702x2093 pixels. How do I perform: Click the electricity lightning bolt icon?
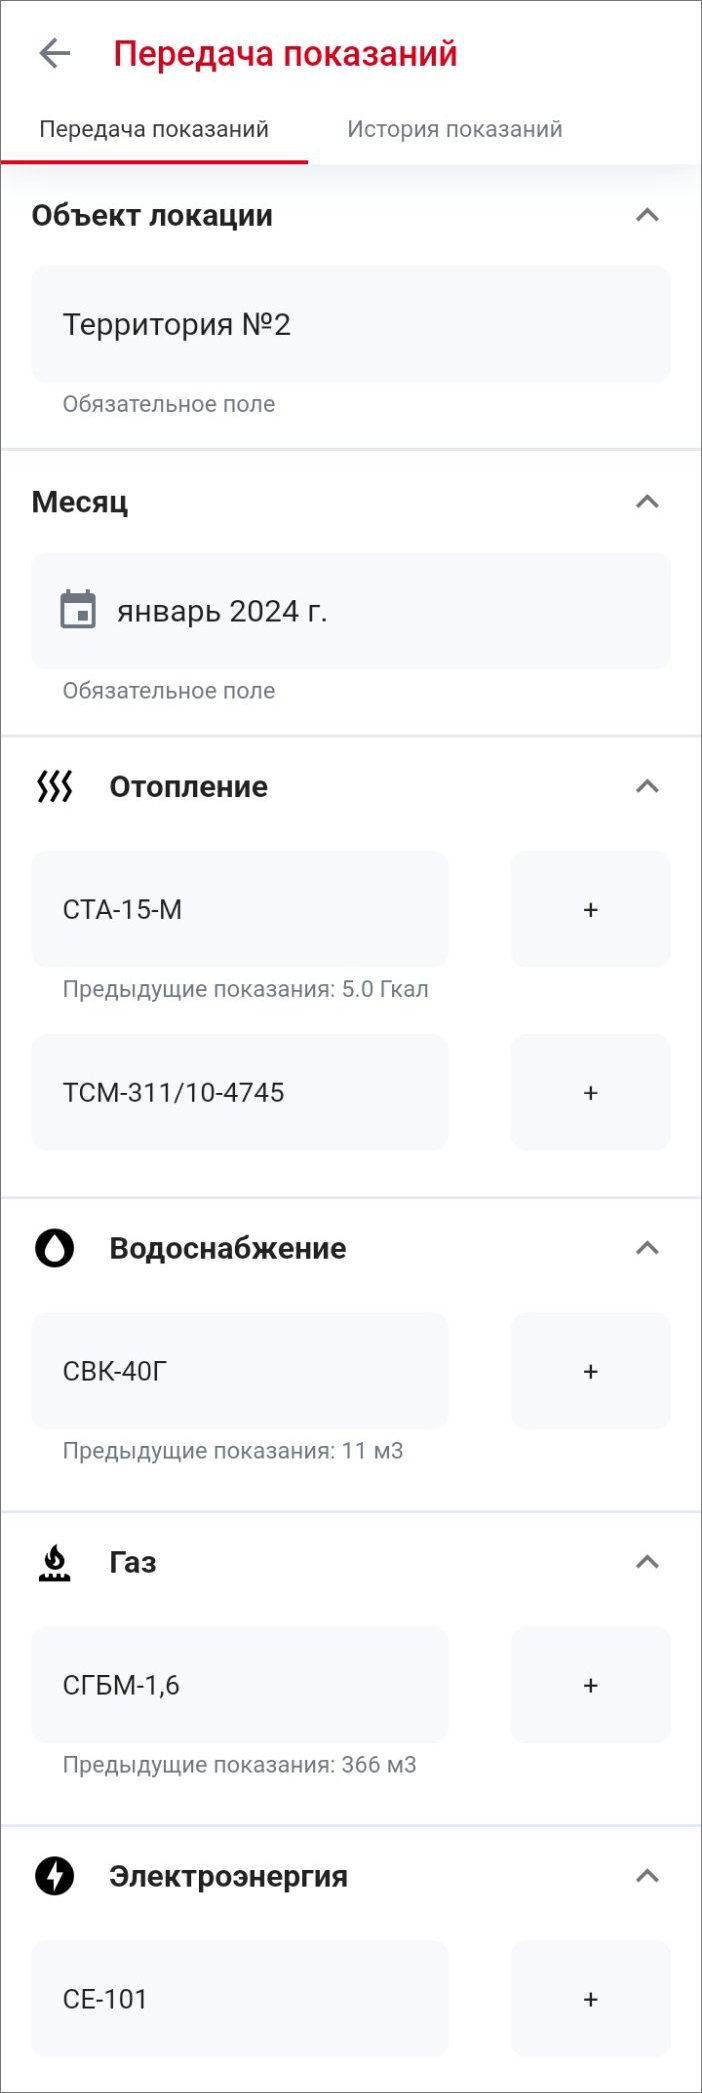pos(55,1876)
